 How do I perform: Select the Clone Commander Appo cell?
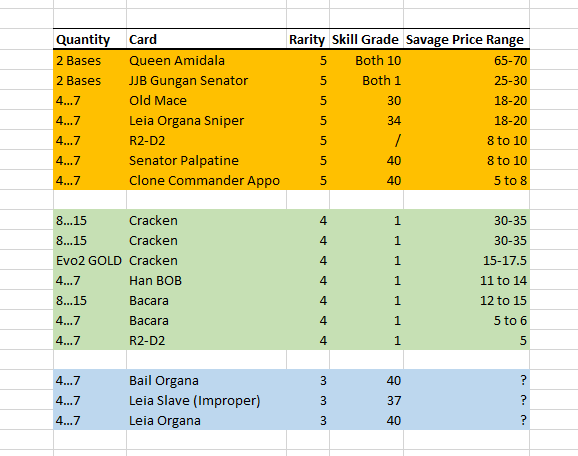click(206, 180)
